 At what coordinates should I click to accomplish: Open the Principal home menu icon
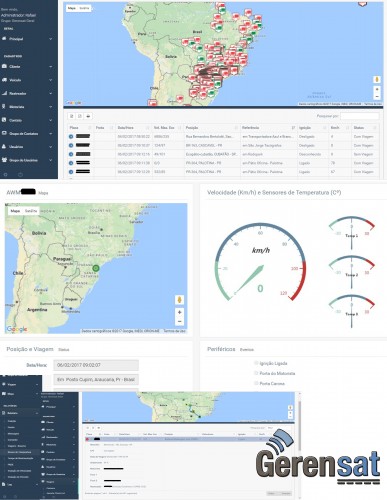pos(4,39)
